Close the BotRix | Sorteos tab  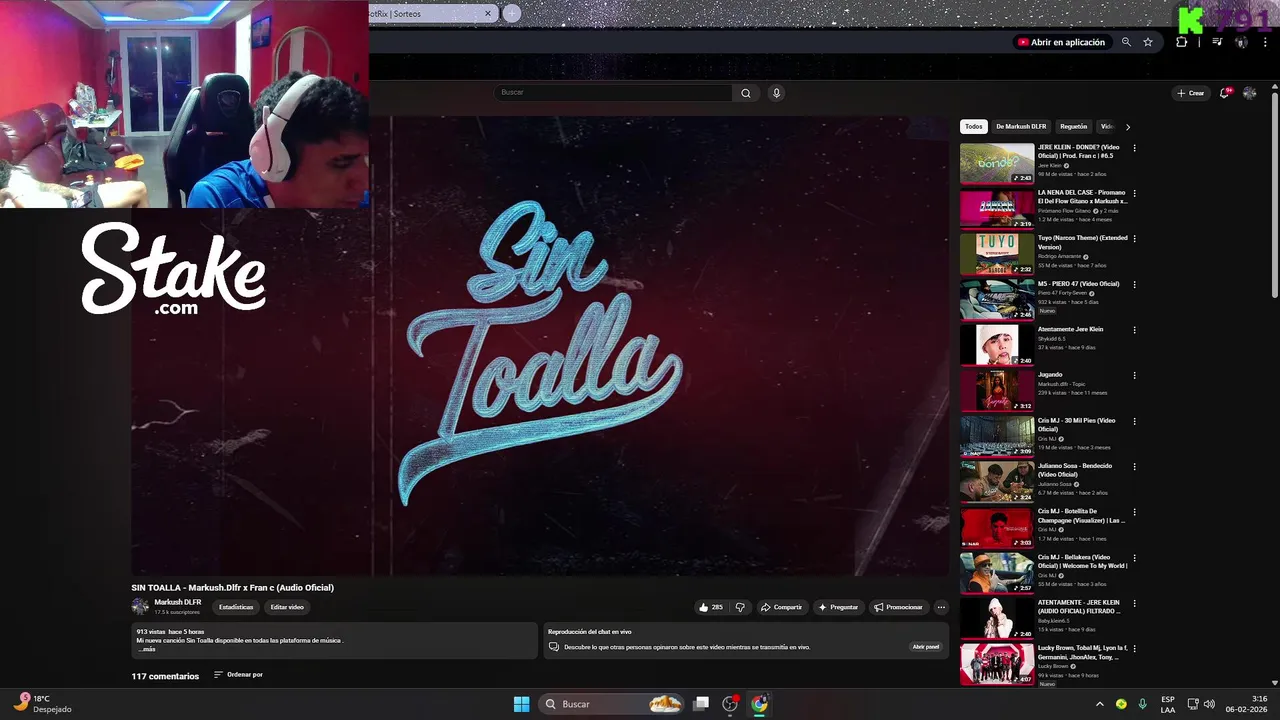488,13
